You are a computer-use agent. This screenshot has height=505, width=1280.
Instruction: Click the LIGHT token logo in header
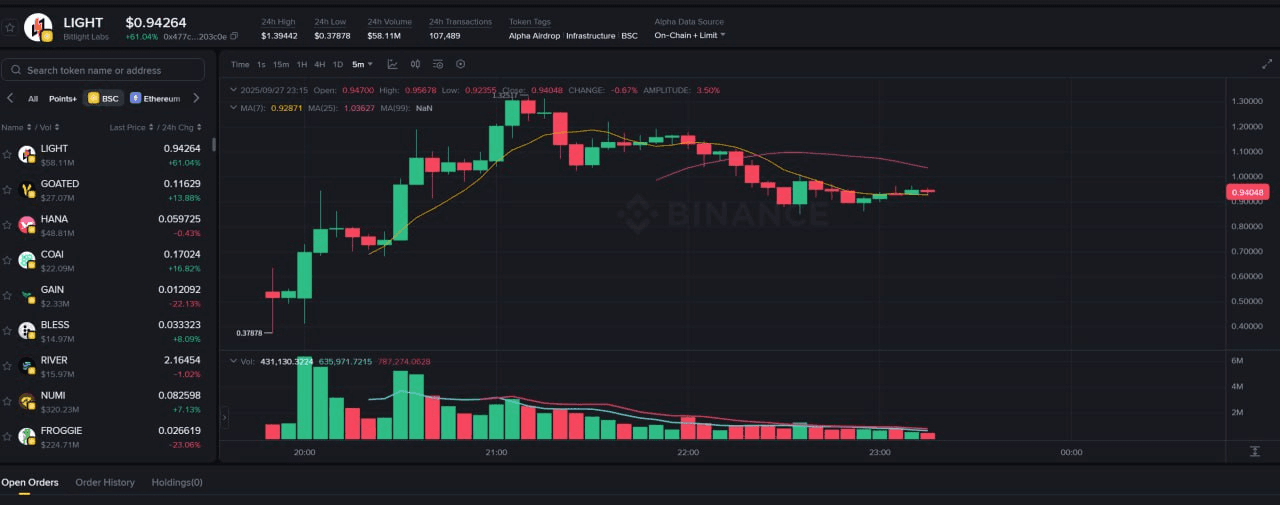click(x=38, y=27)
